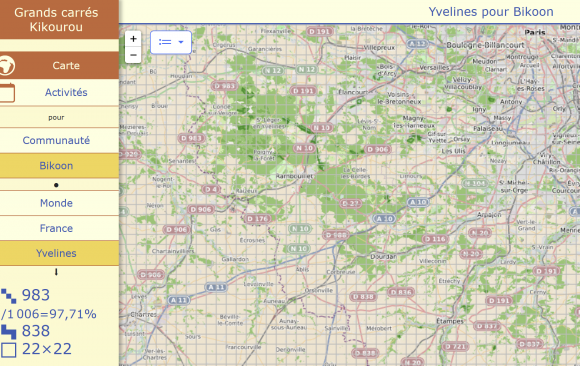Screen dimensions: 580x366
Task: Click the down arrow below Yvelines
Action: 56,272
